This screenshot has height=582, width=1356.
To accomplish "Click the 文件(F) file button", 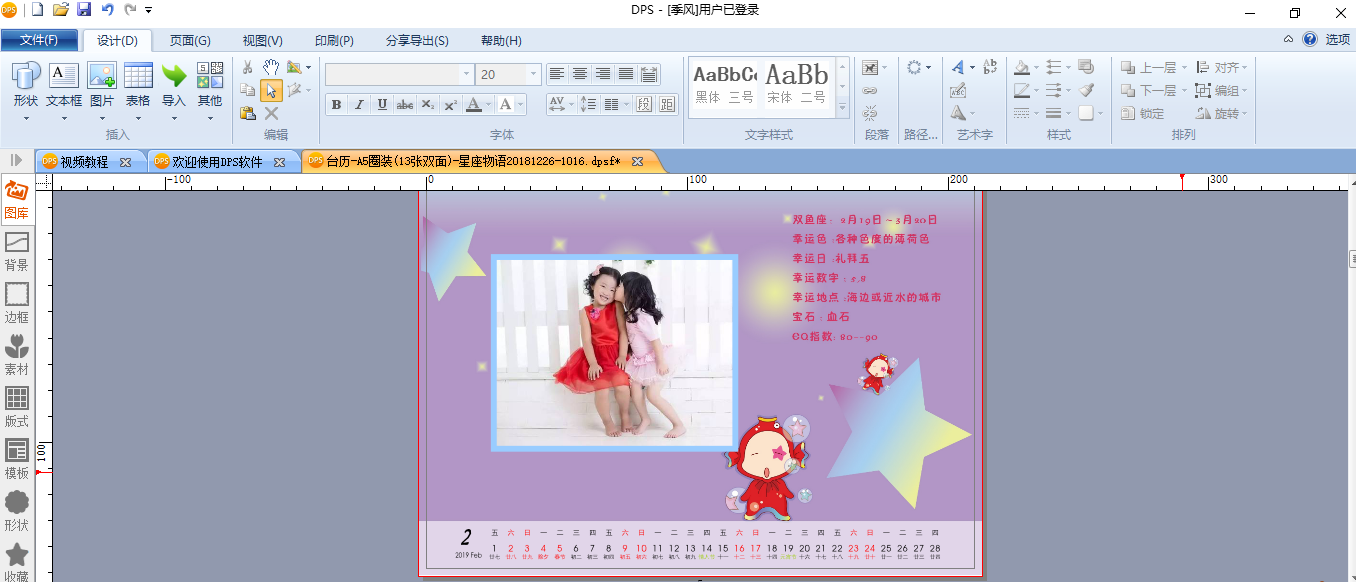I will [39, 41].
